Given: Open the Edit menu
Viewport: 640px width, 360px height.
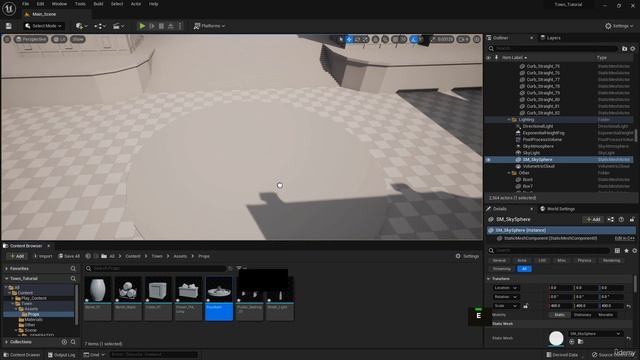Looking at the screenshot, I should click(40, 4).
